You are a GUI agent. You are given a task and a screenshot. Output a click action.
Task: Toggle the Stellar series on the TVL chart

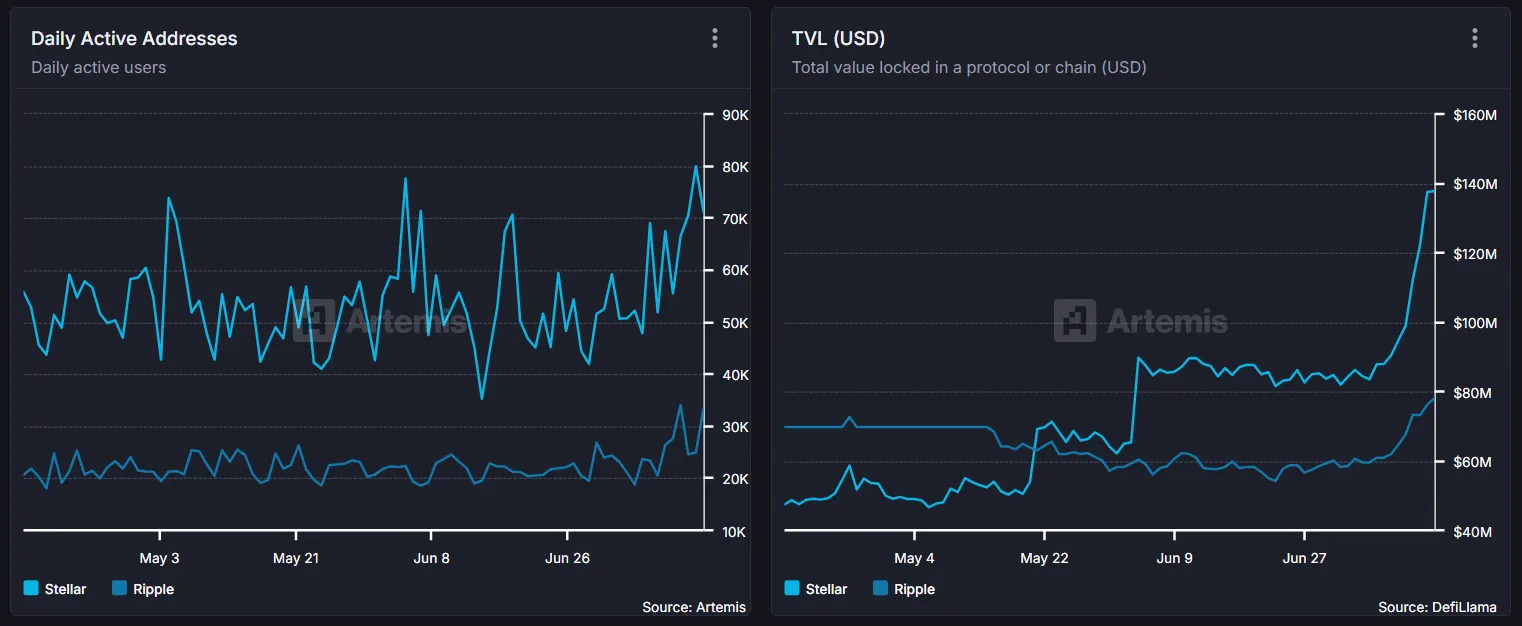tap(817, 589)
